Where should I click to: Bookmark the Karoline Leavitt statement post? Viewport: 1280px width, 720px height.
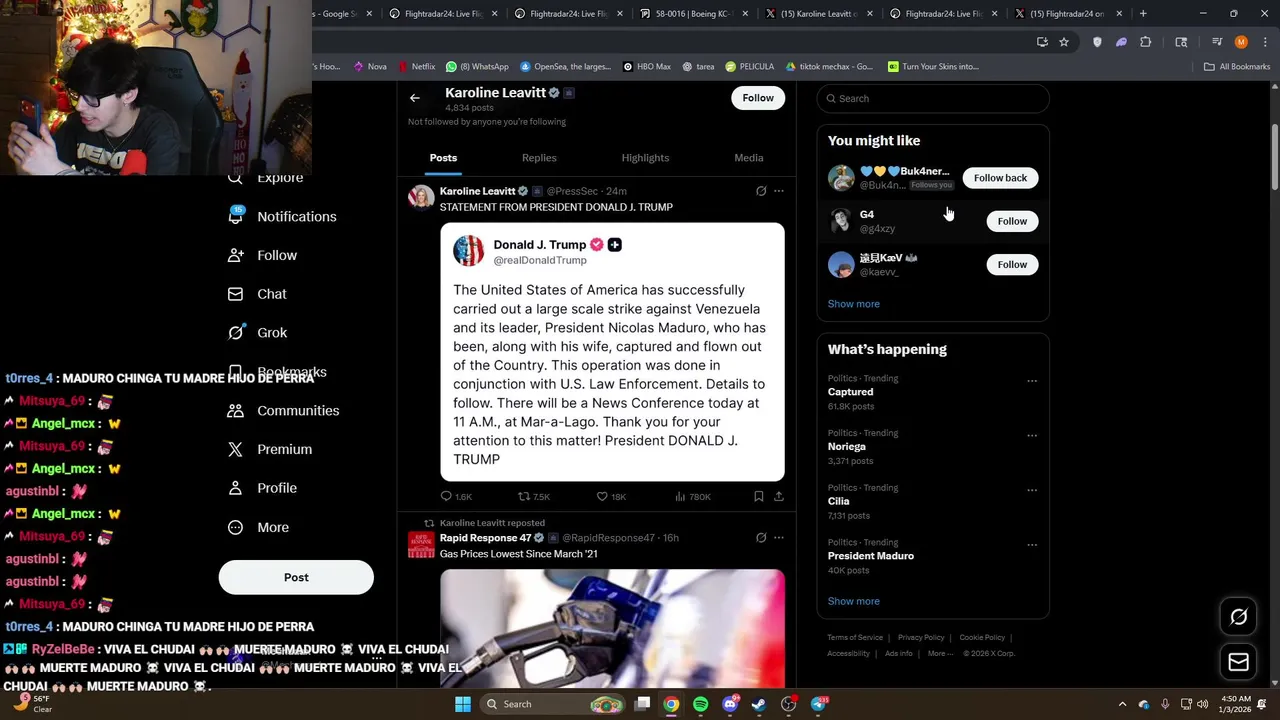(759, 496)
